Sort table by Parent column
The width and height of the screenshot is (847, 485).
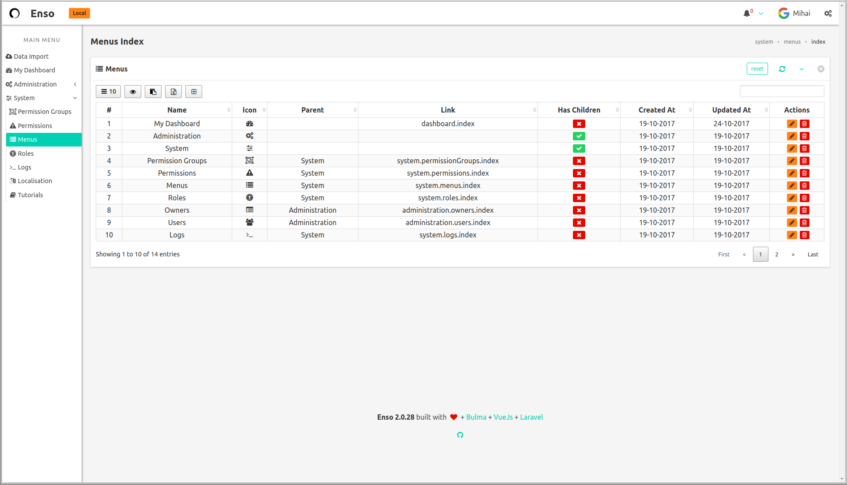pos(312,110)
